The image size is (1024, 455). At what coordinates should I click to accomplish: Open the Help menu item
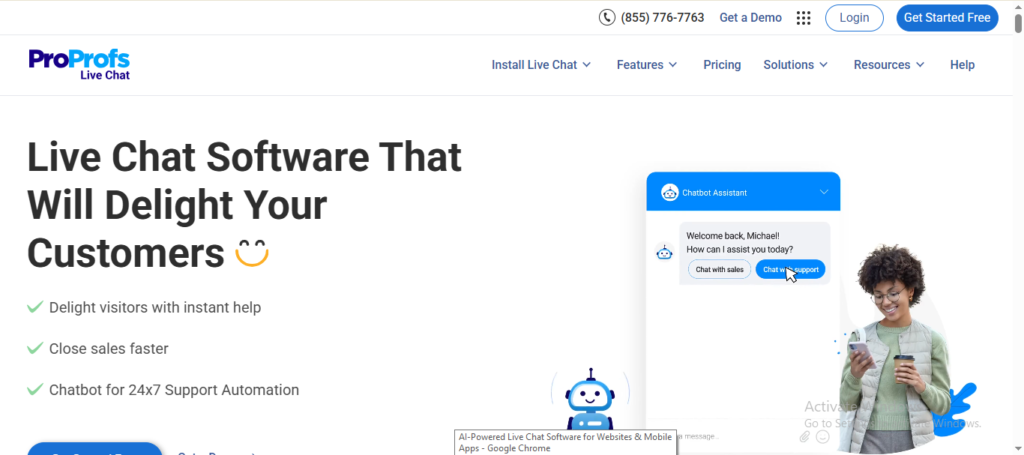pyautogui.click(x=962, y=65)
